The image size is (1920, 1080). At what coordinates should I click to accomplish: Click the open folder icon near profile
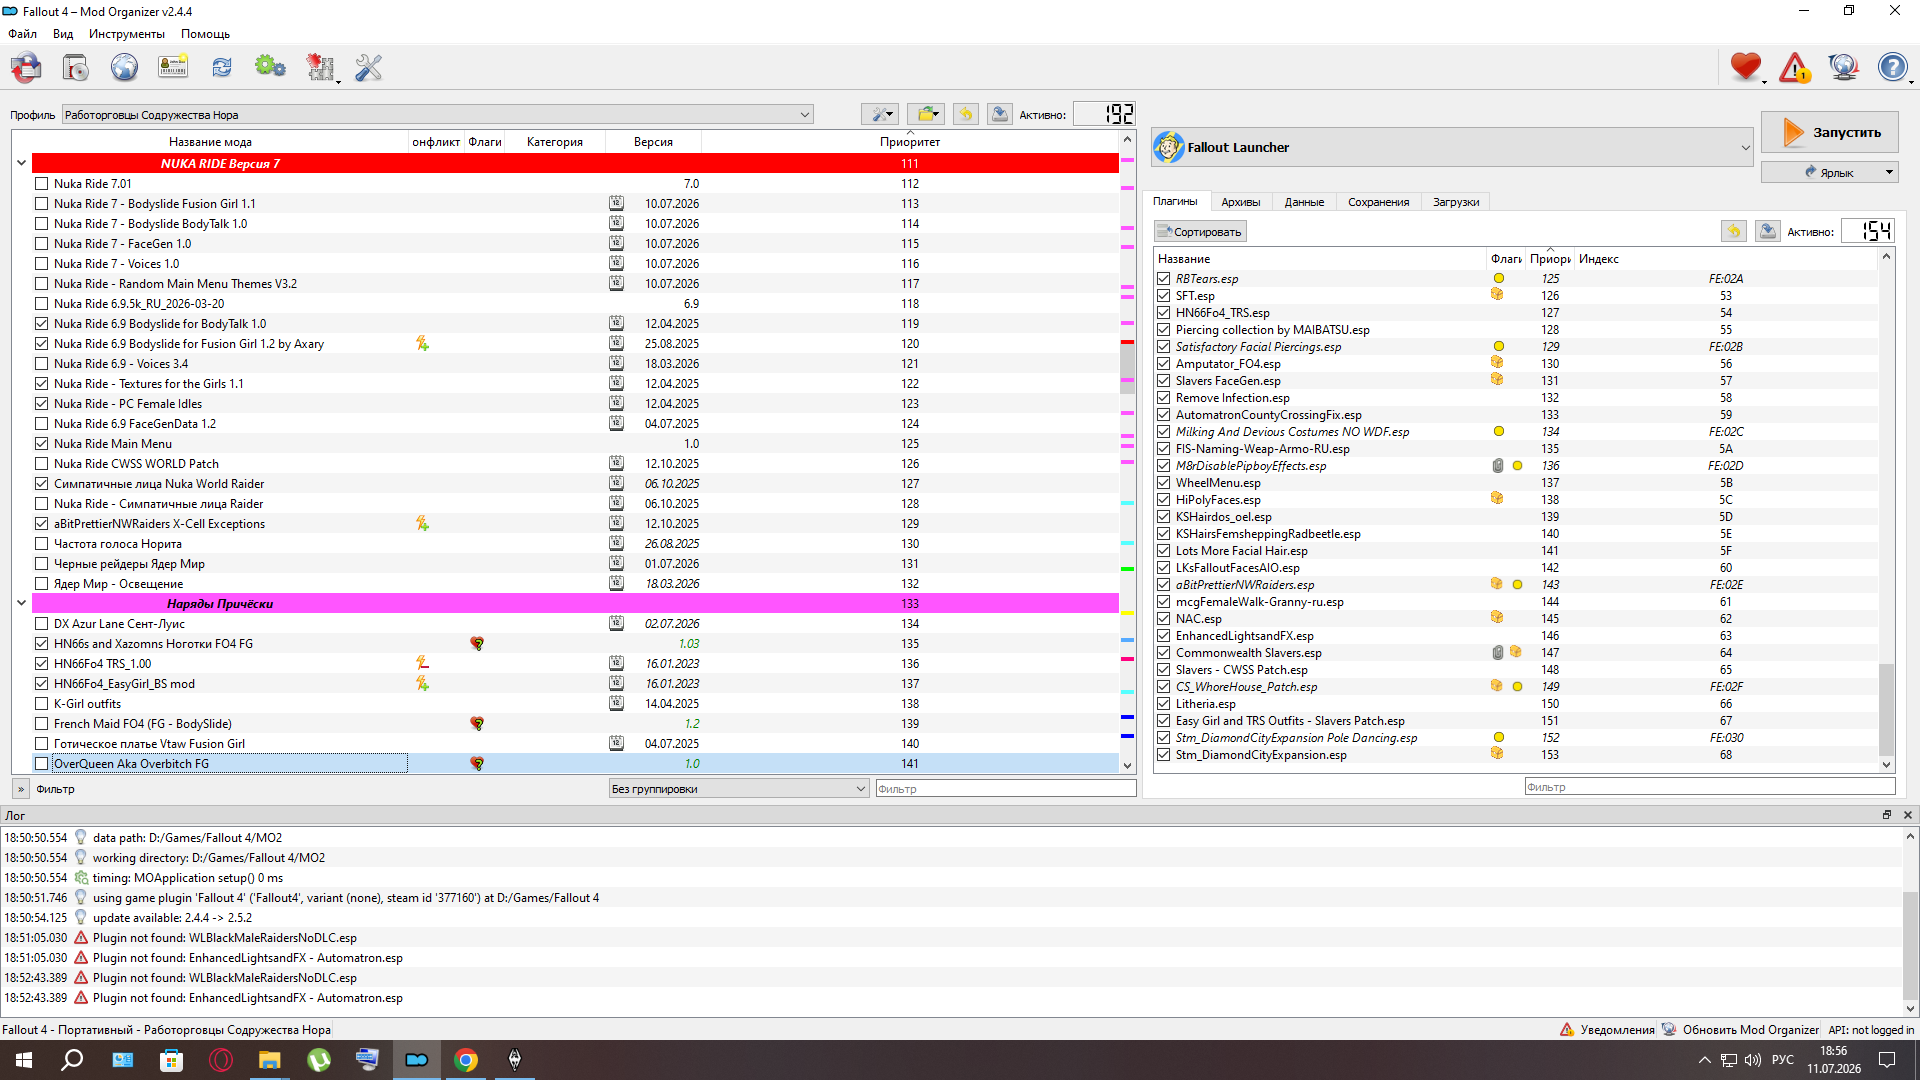[927, 114]
